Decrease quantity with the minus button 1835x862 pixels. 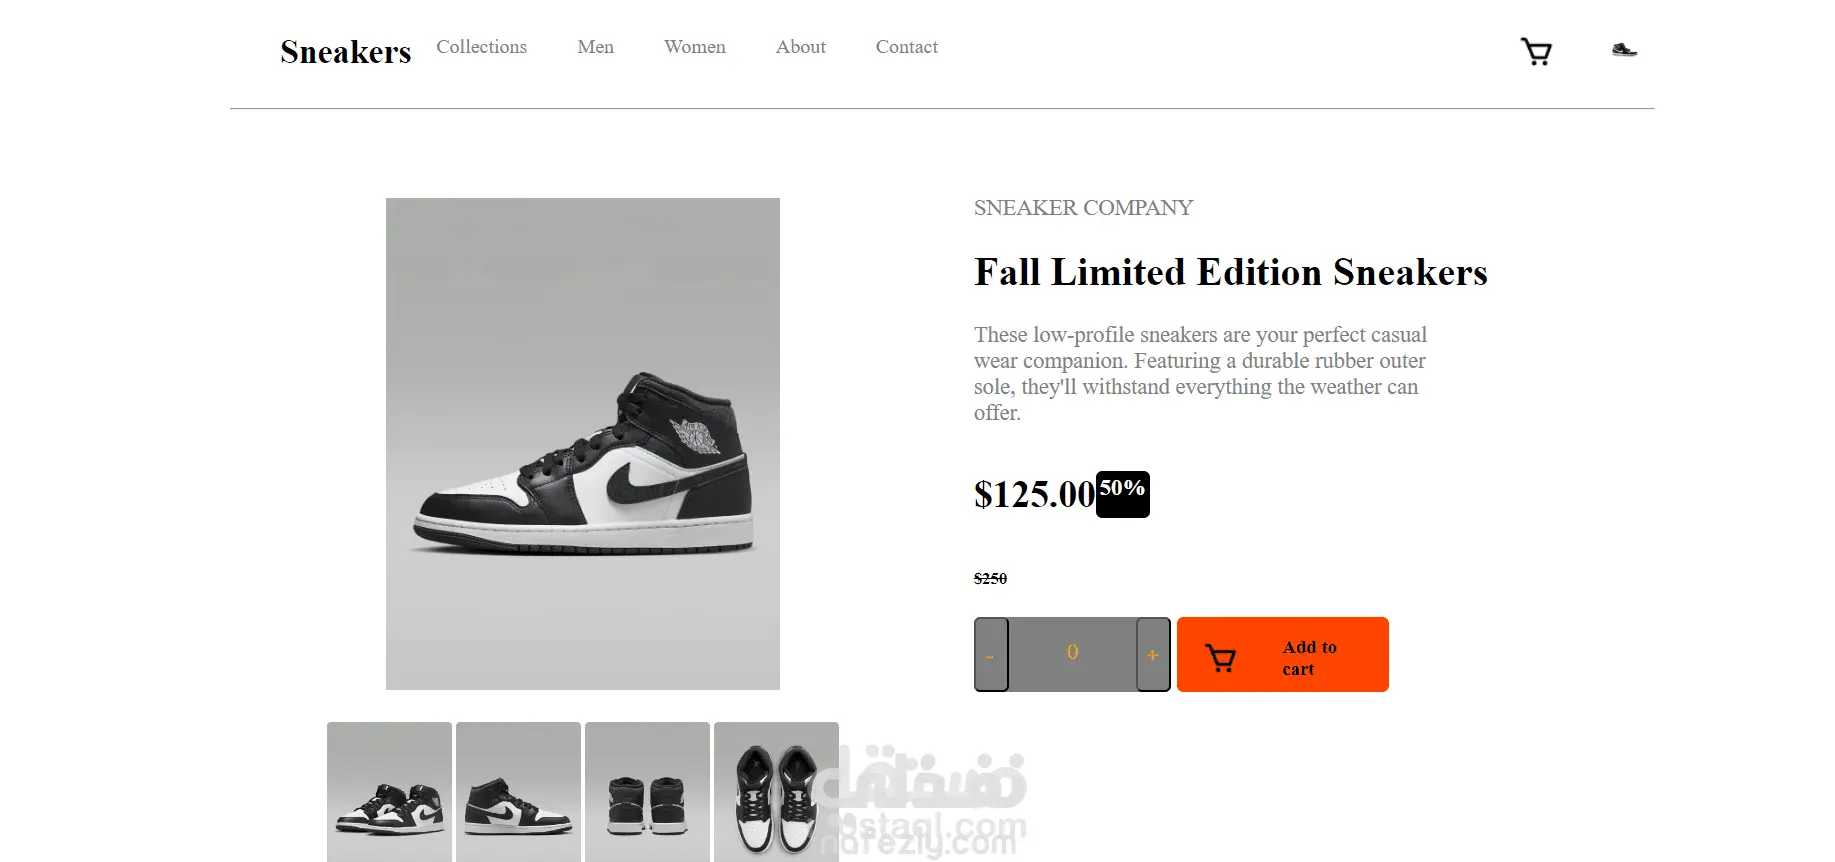tap(991, 655)
